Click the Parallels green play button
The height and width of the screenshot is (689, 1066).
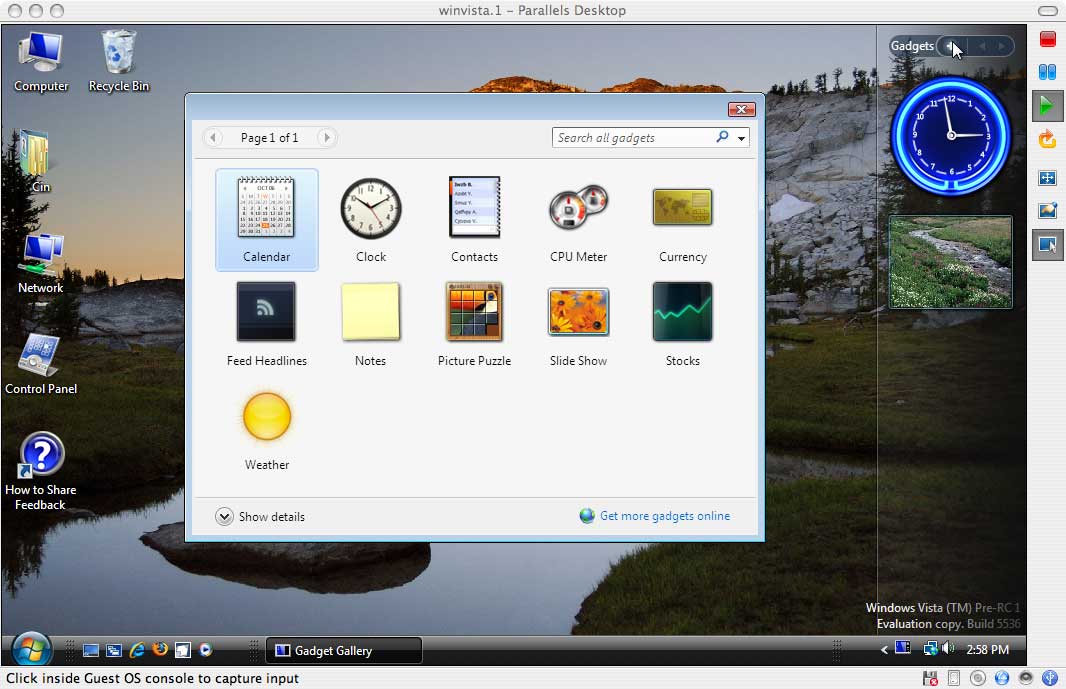pyautogui.click(x=1048, y=105)
